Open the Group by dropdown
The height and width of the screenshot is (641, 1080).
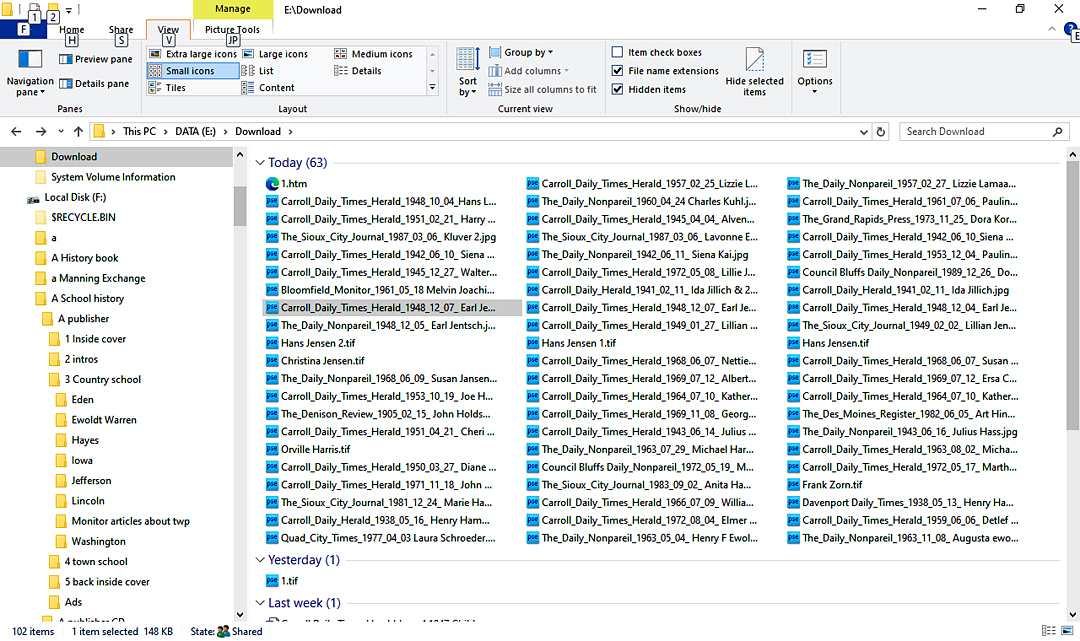pos(521,52)
